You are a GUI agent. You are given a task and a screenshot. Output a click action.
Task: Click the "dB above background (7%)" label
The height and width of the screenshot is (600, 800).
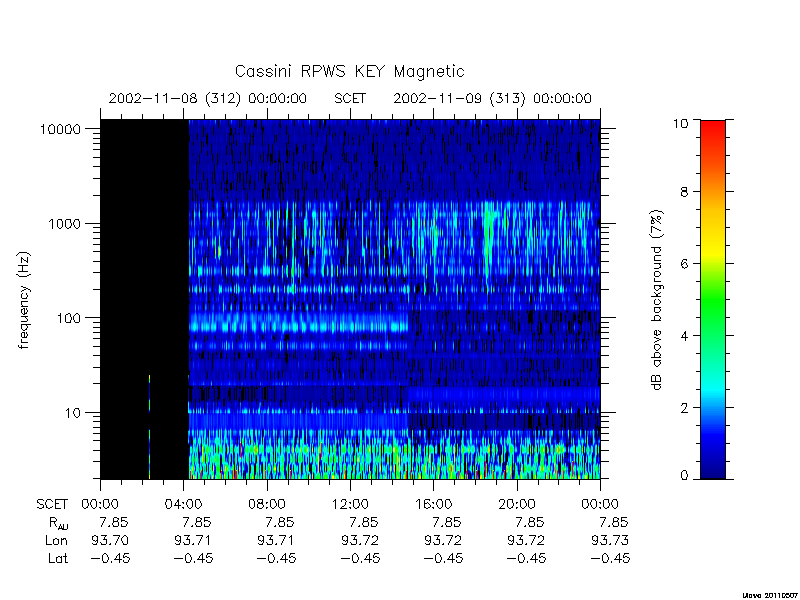(658, 300)
